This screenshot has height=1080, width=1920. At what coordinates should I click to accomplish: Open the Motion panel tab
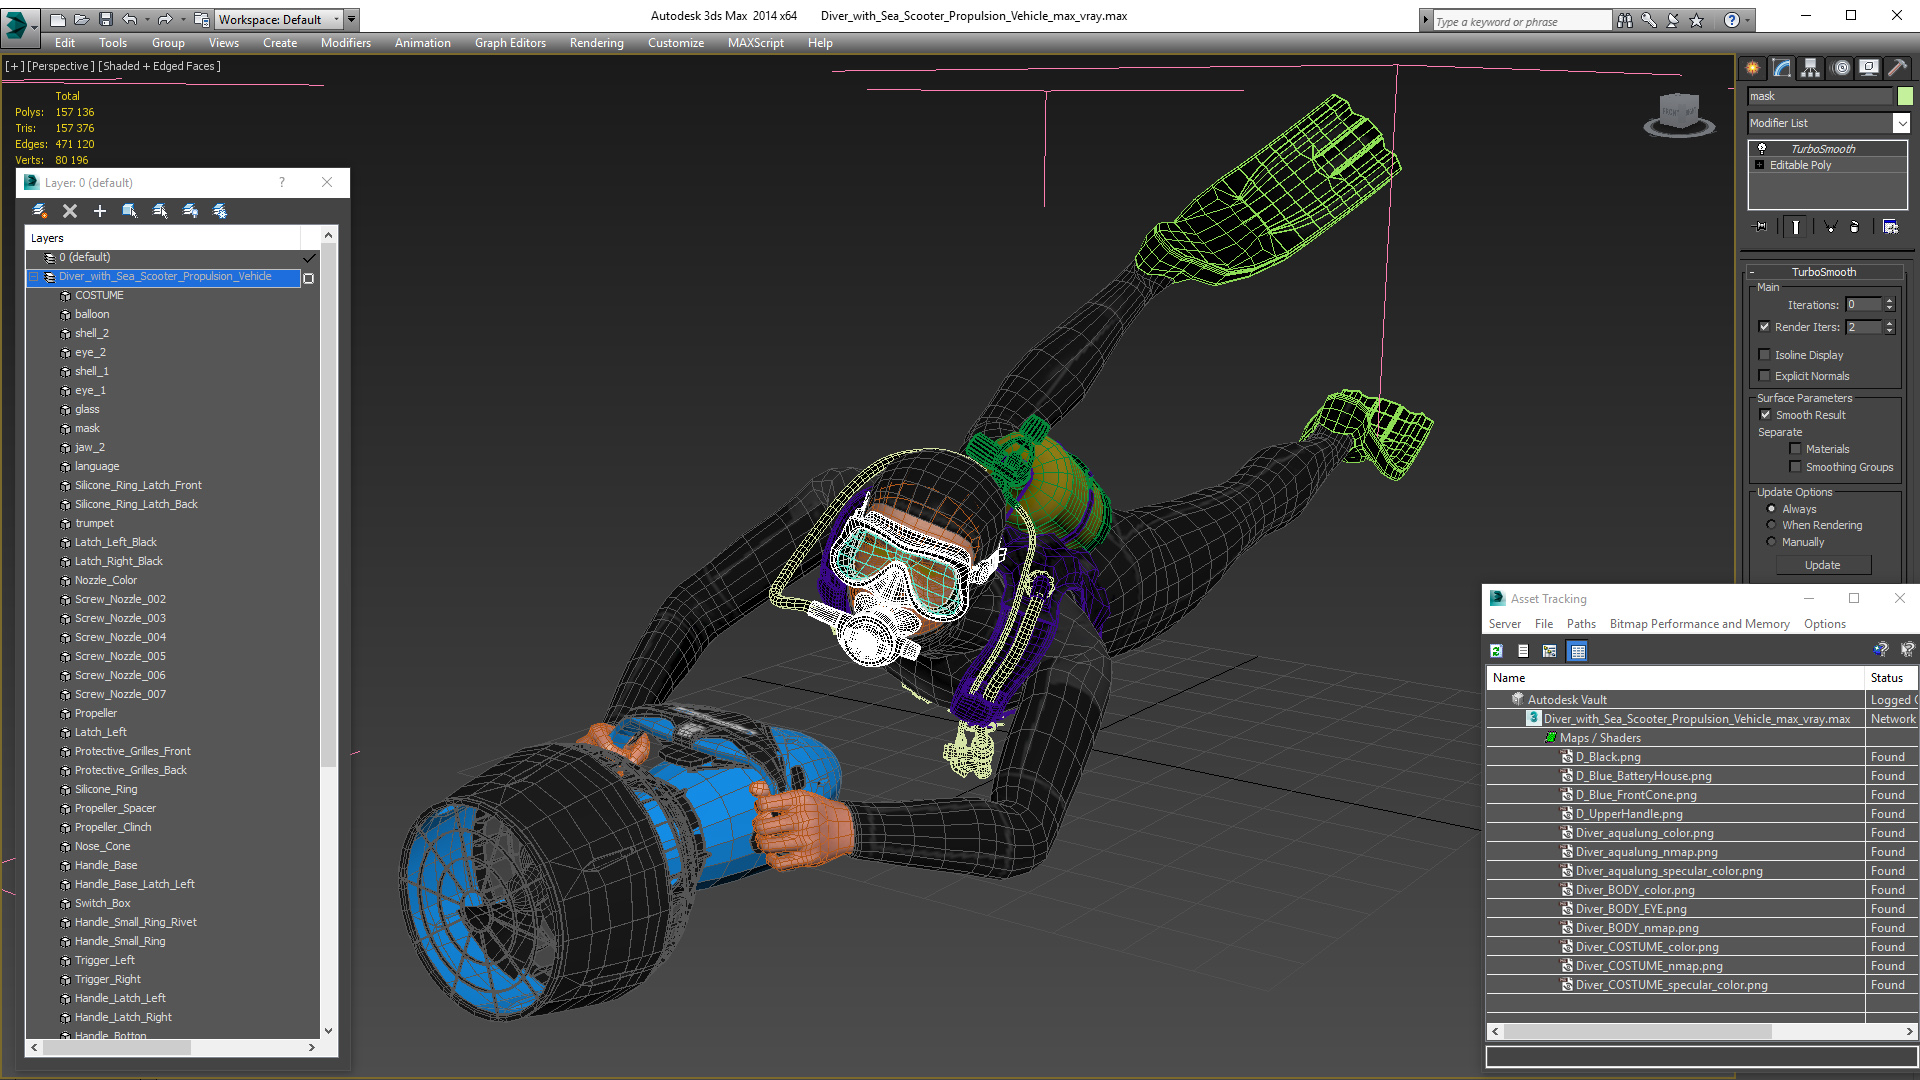click(1841, 68)
